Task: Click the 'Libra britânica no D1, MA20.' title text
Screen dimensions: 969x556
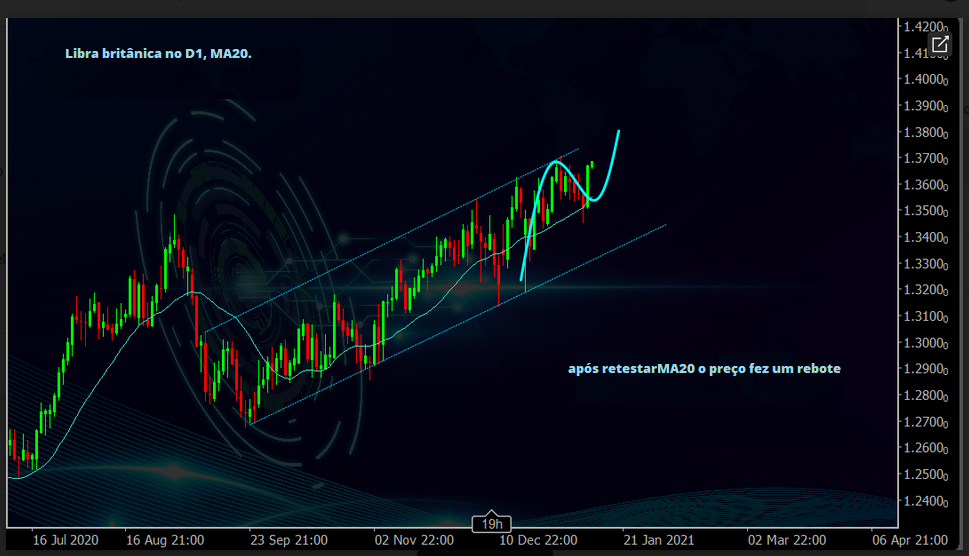Action: (x=158, y=54)
